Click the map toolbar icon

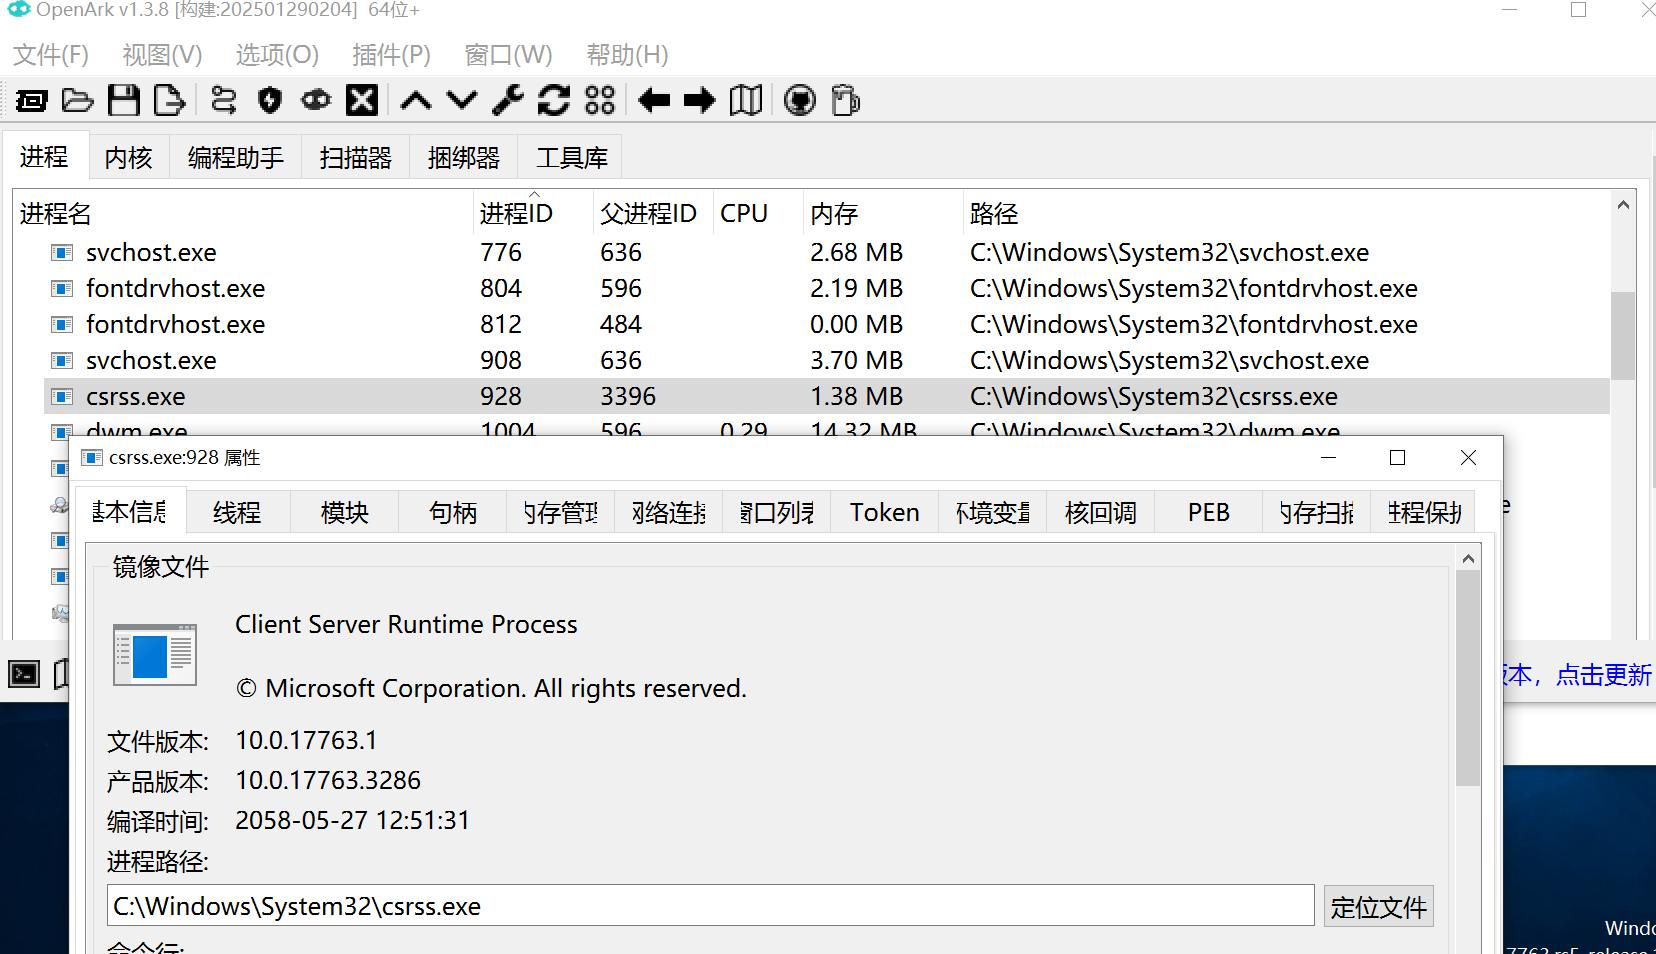[x=746, y=100]
